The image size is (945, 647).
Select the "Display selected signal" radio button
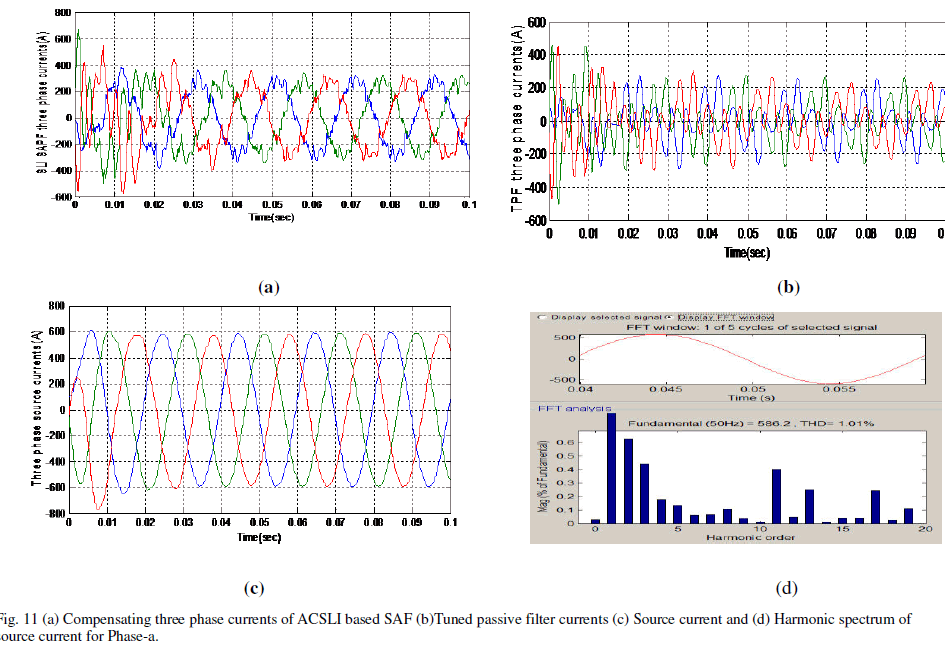(541, 317)
